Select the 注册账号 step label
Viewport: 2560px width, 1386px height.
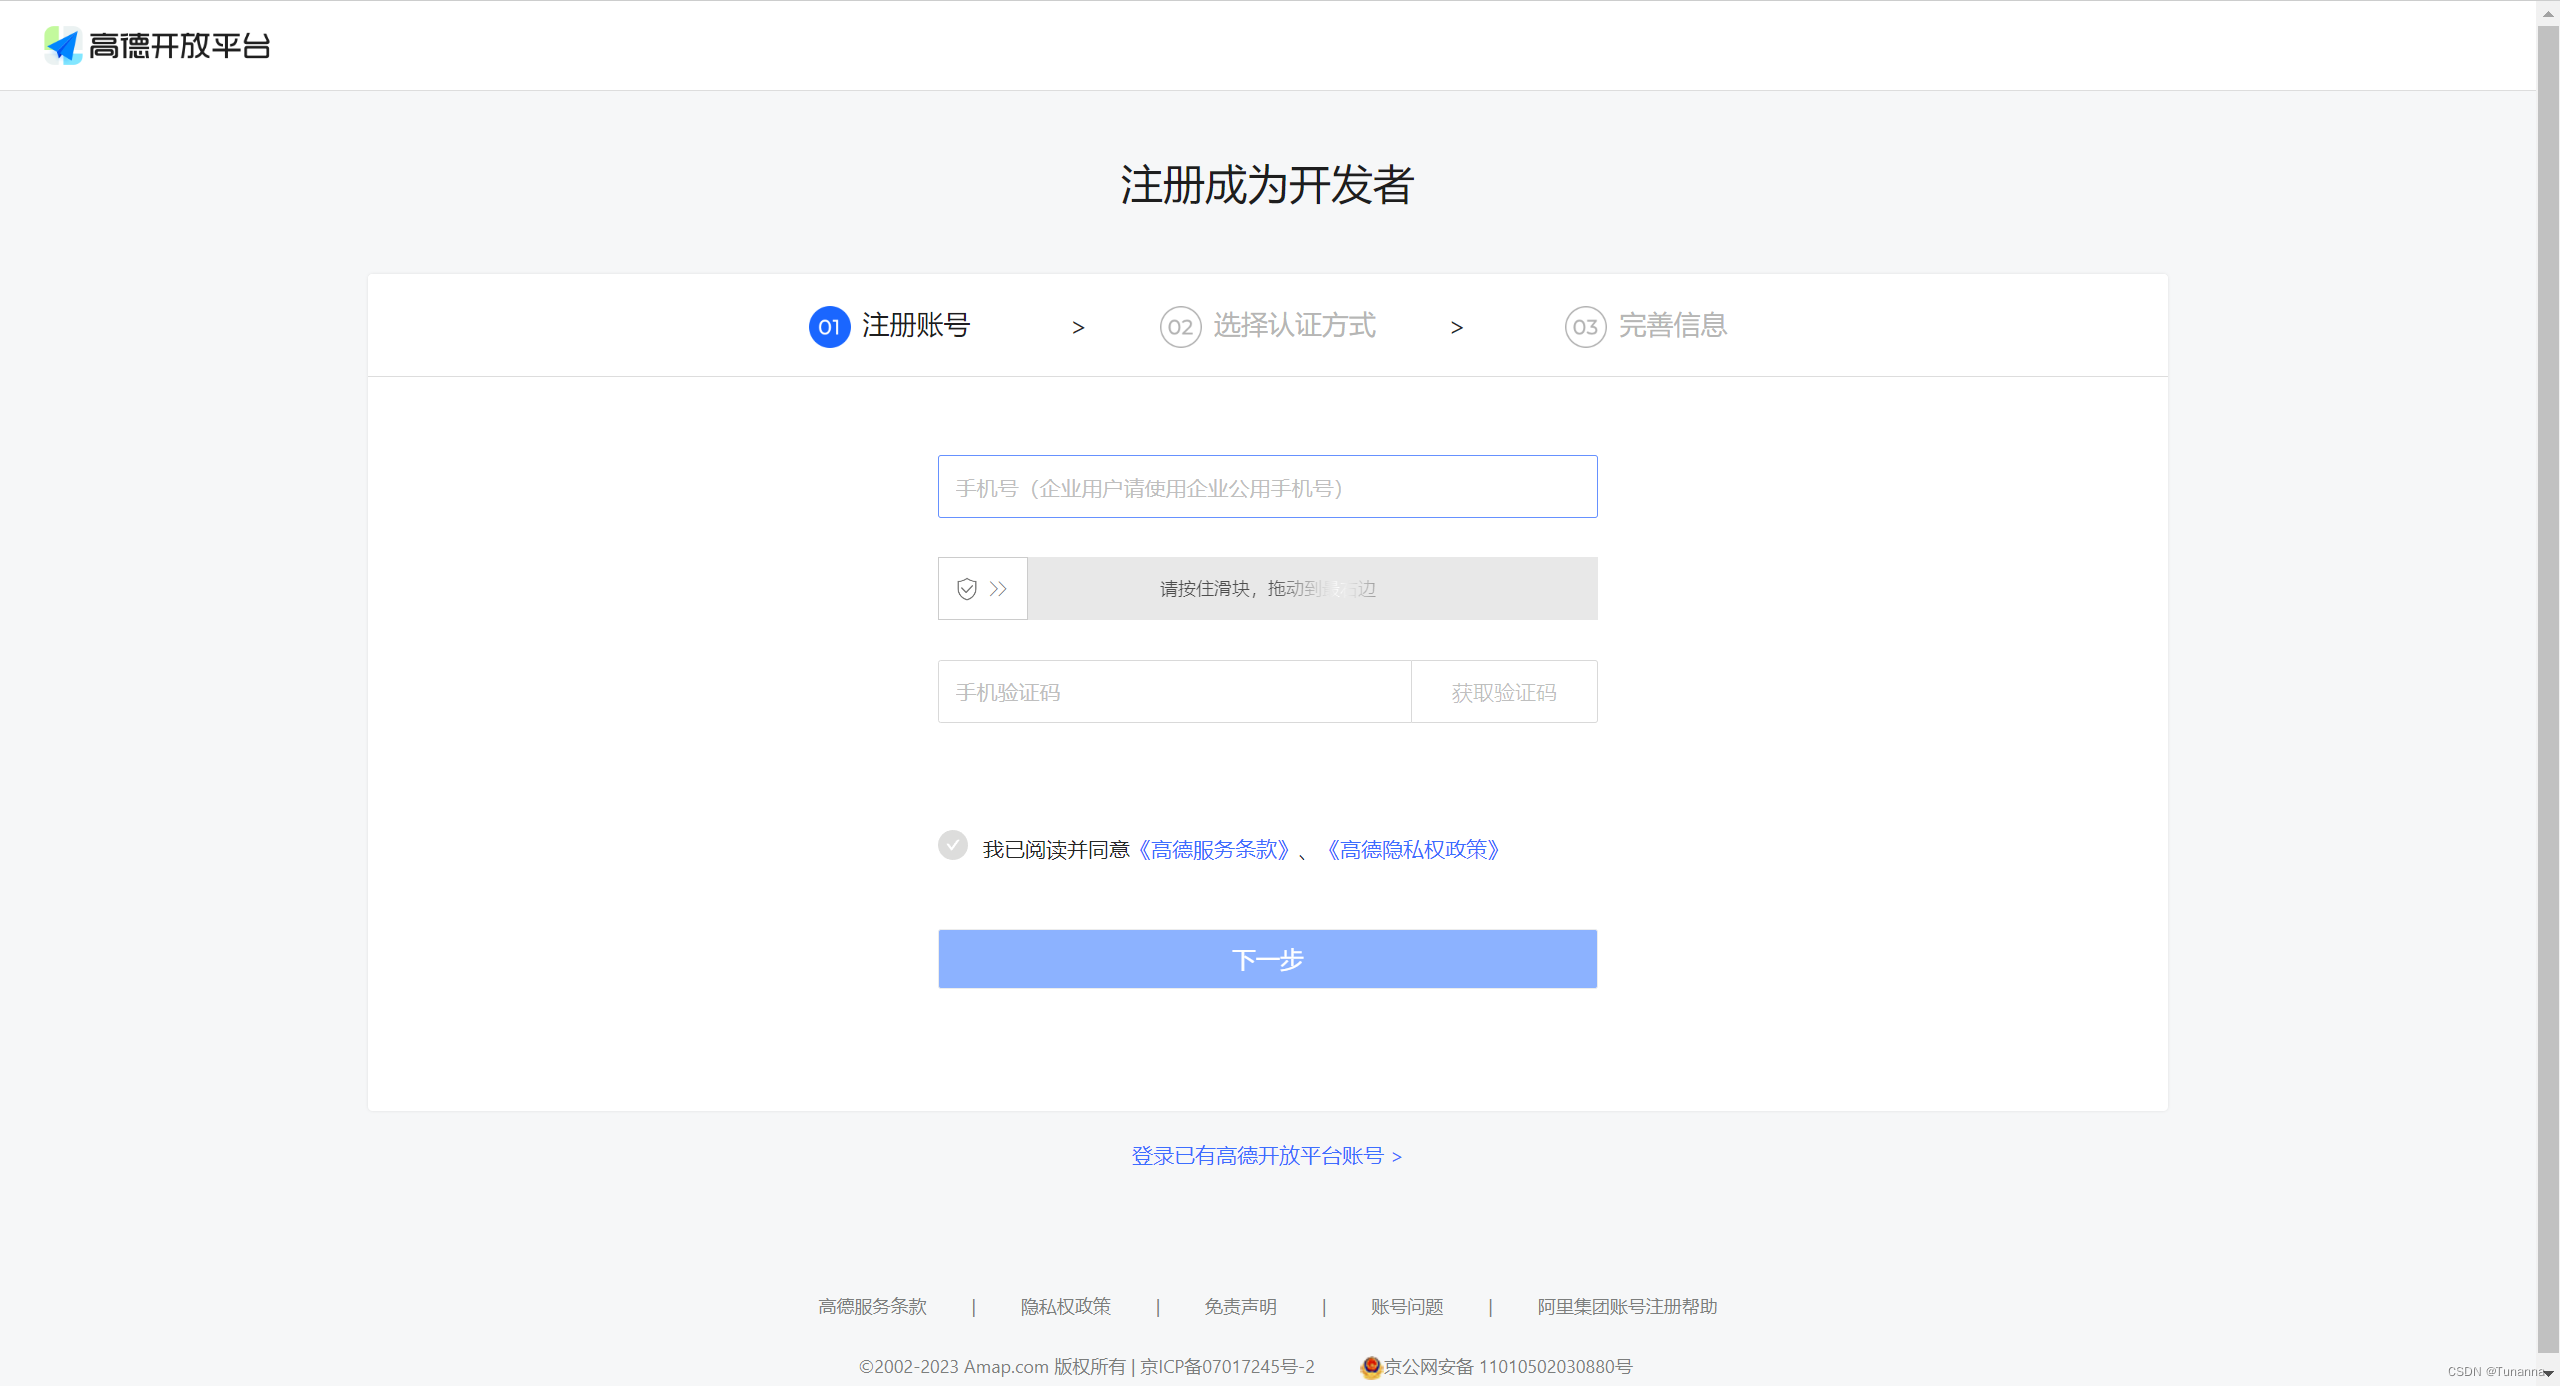coord(916,326)
